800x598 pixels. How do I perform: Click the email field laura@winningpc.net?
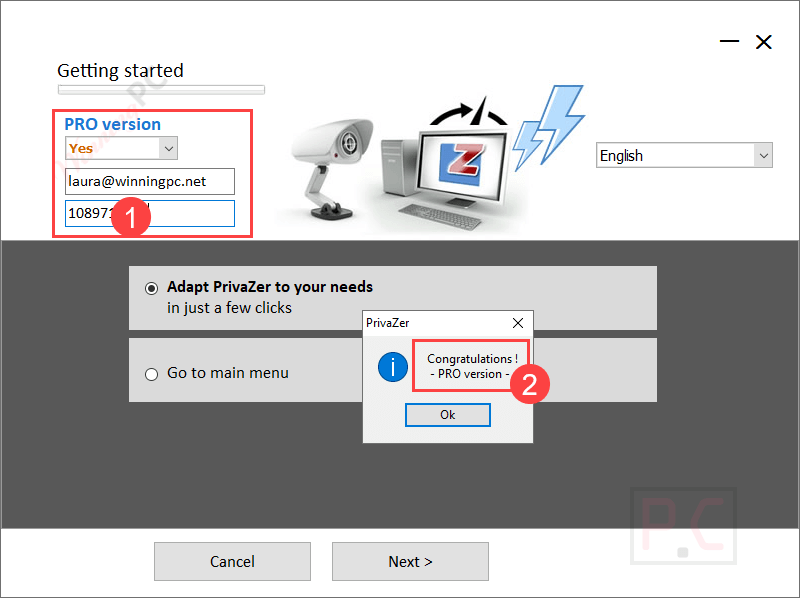(x=150, y=182)
